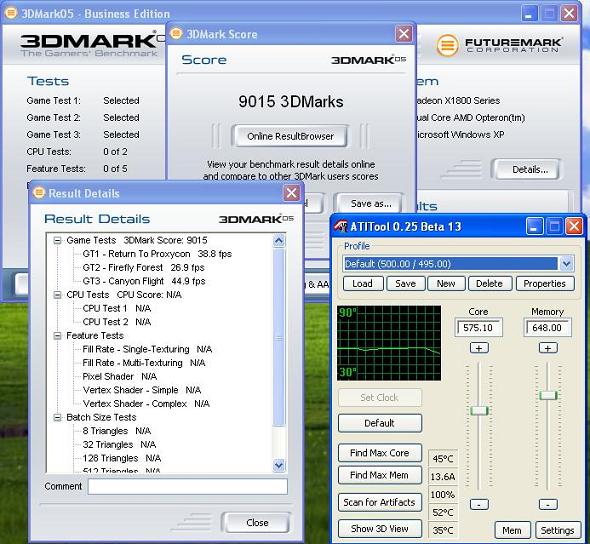Click Find Max Core button
The width and height of the screenshot is (590, 544).
click(x=380, y=453)
